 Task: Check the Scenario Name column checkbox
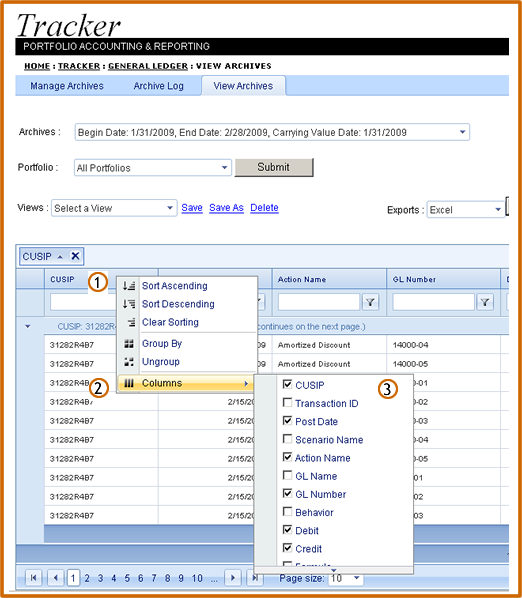point(288,439)
